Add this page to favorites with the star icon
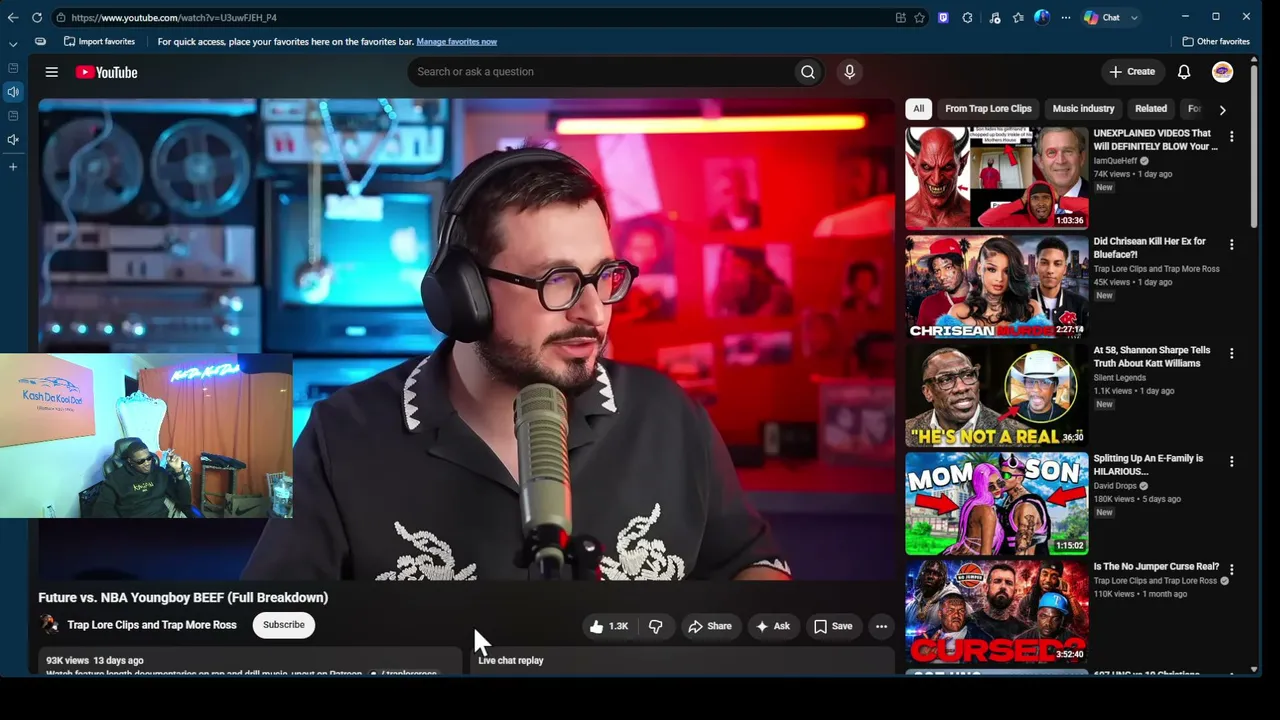Image resolution: width=1280 pixels, height=720 pixels. click(919, 17)
